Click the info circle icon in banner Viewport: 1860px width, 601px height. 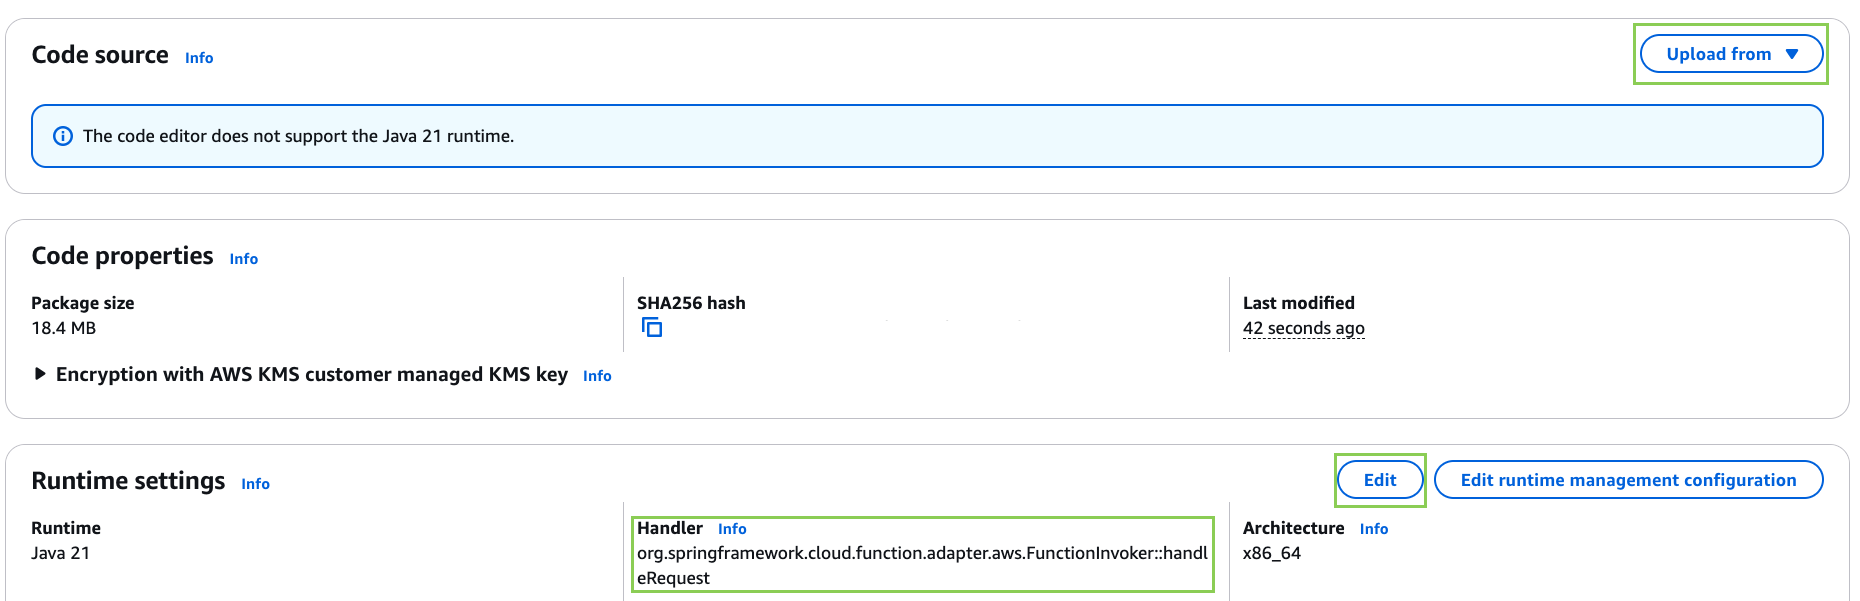[63, 136]
